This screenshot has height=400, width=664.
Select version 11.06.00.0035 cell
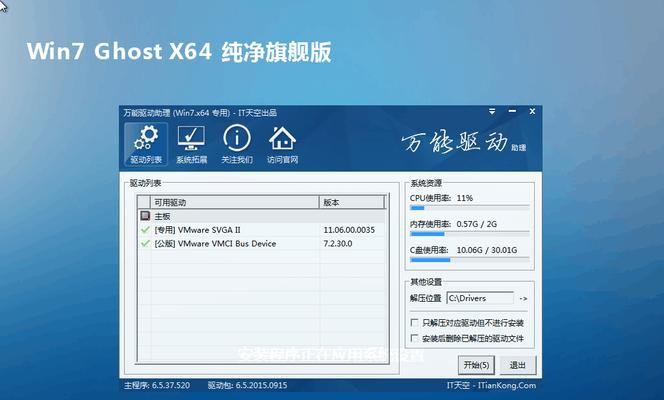pyautogui.click(x=349, y=230)
